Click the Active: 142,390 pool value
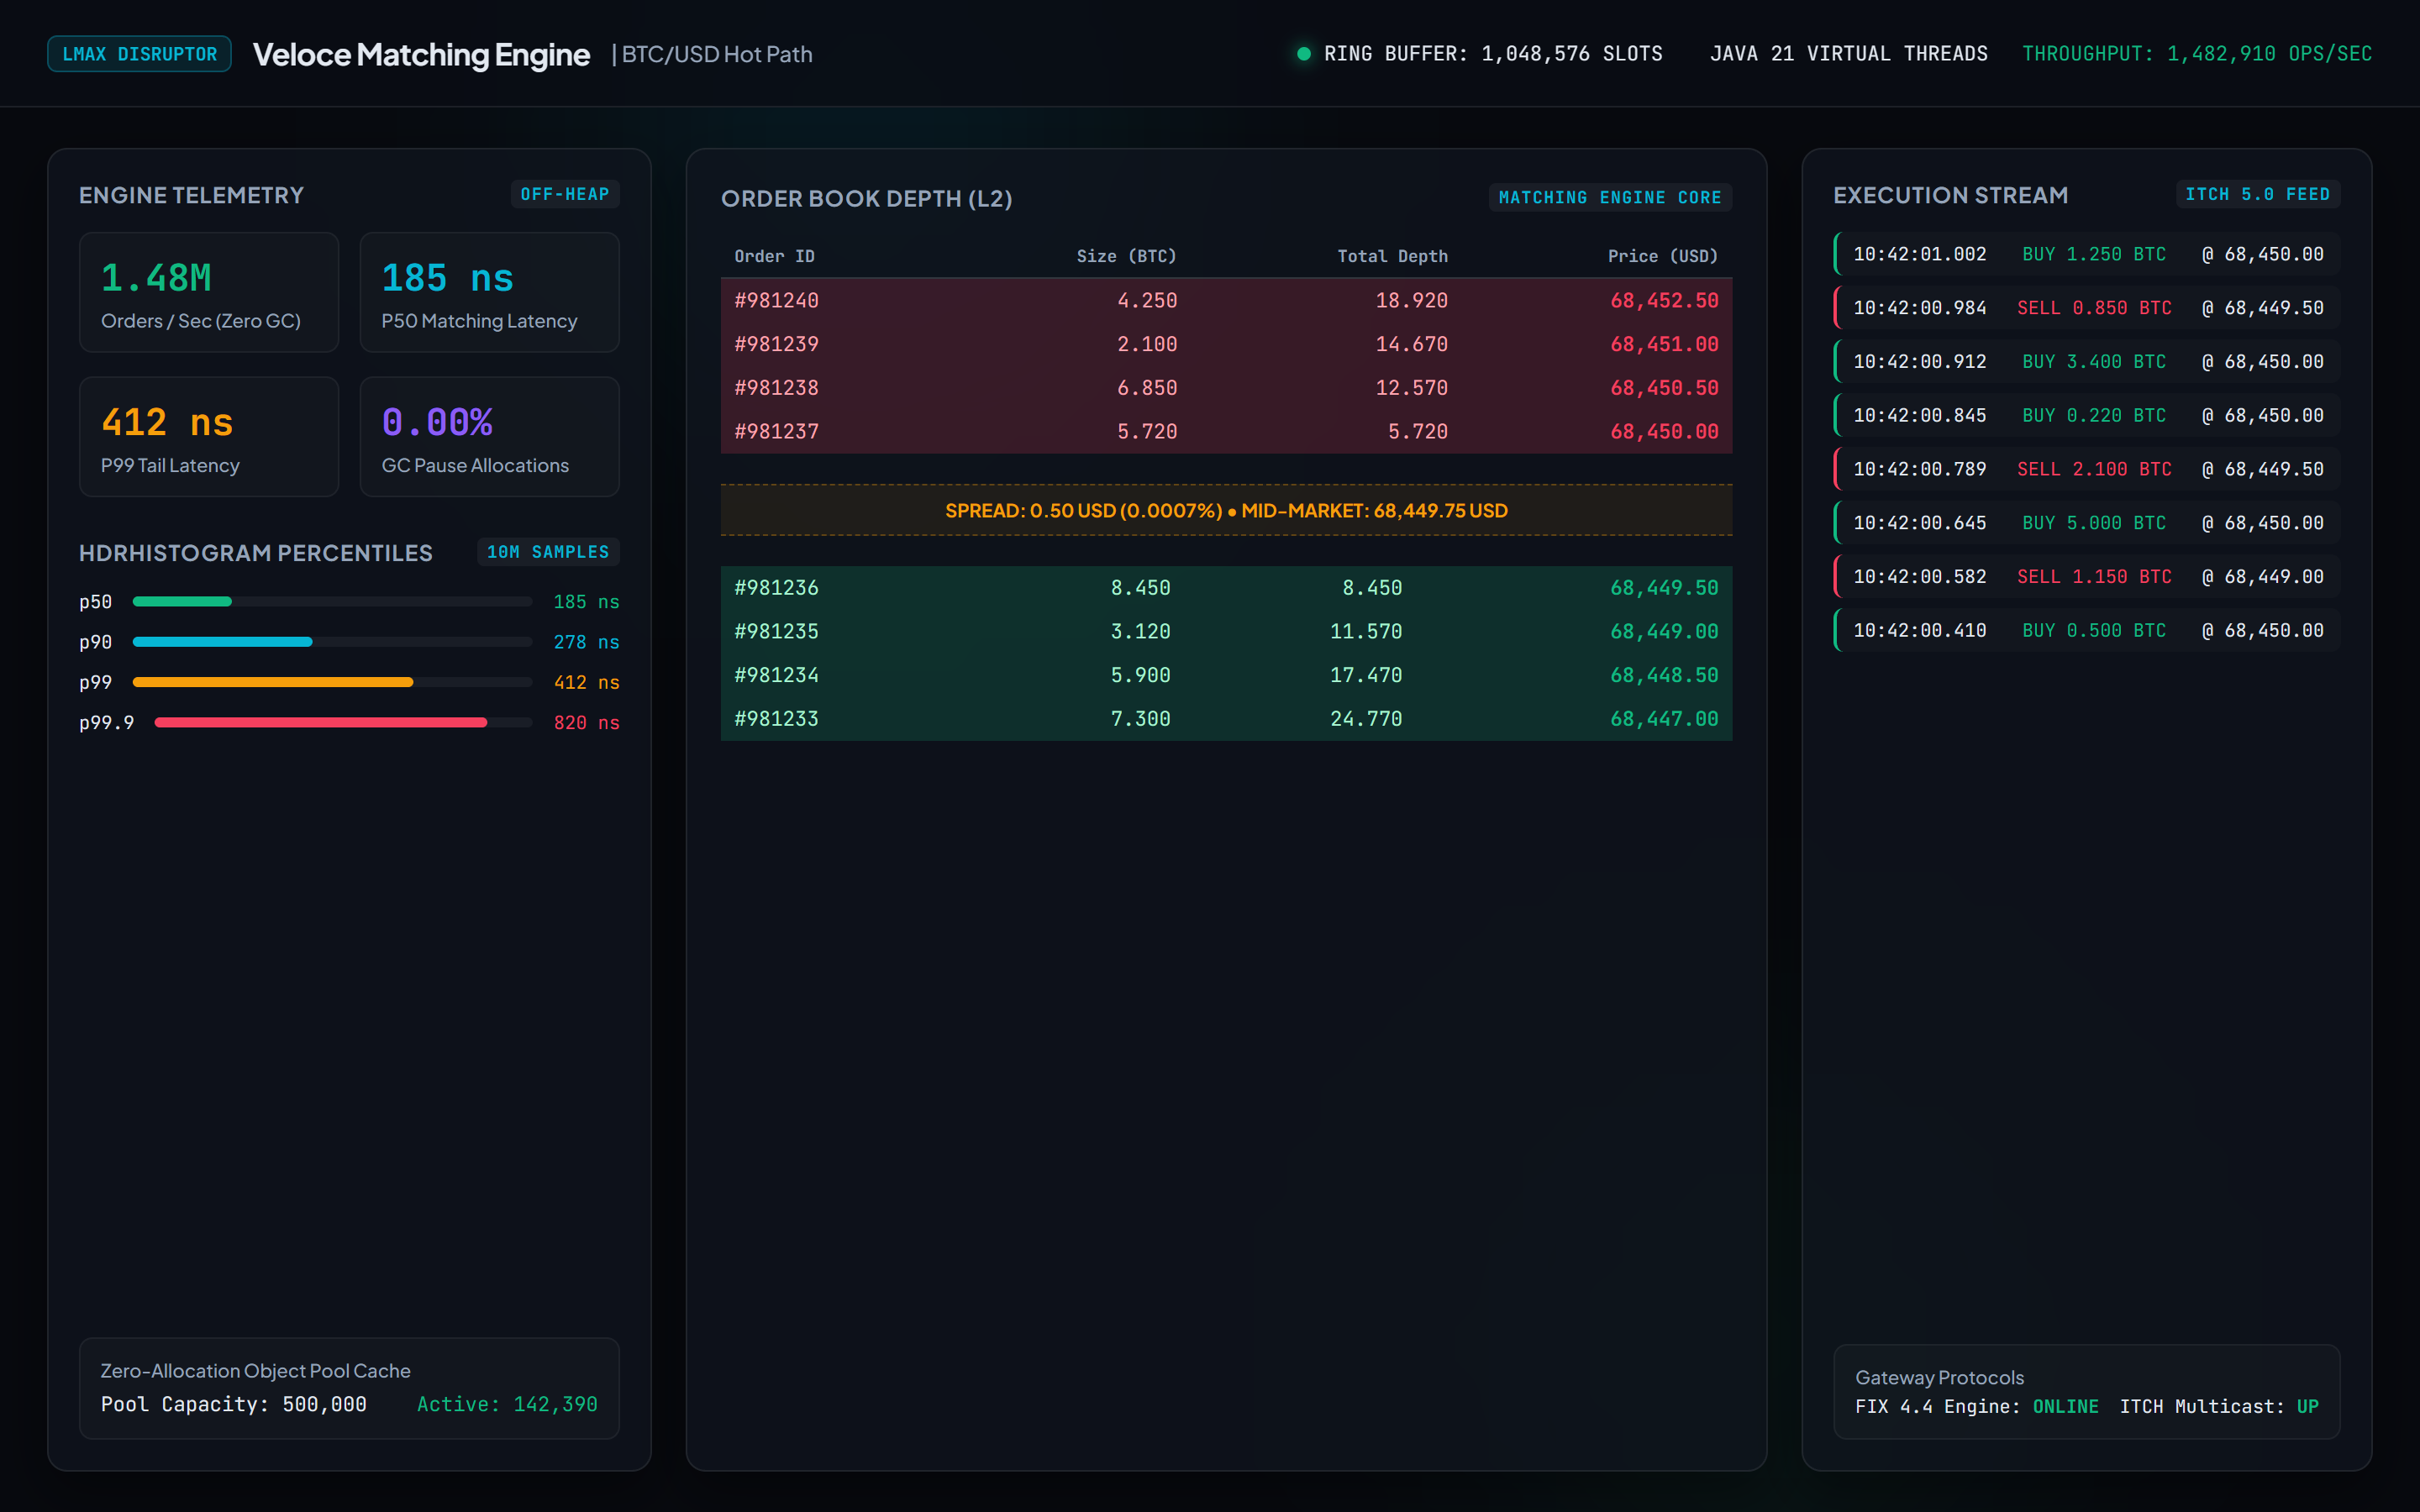This screenshot has width=2420, height=1512. 507,1404
